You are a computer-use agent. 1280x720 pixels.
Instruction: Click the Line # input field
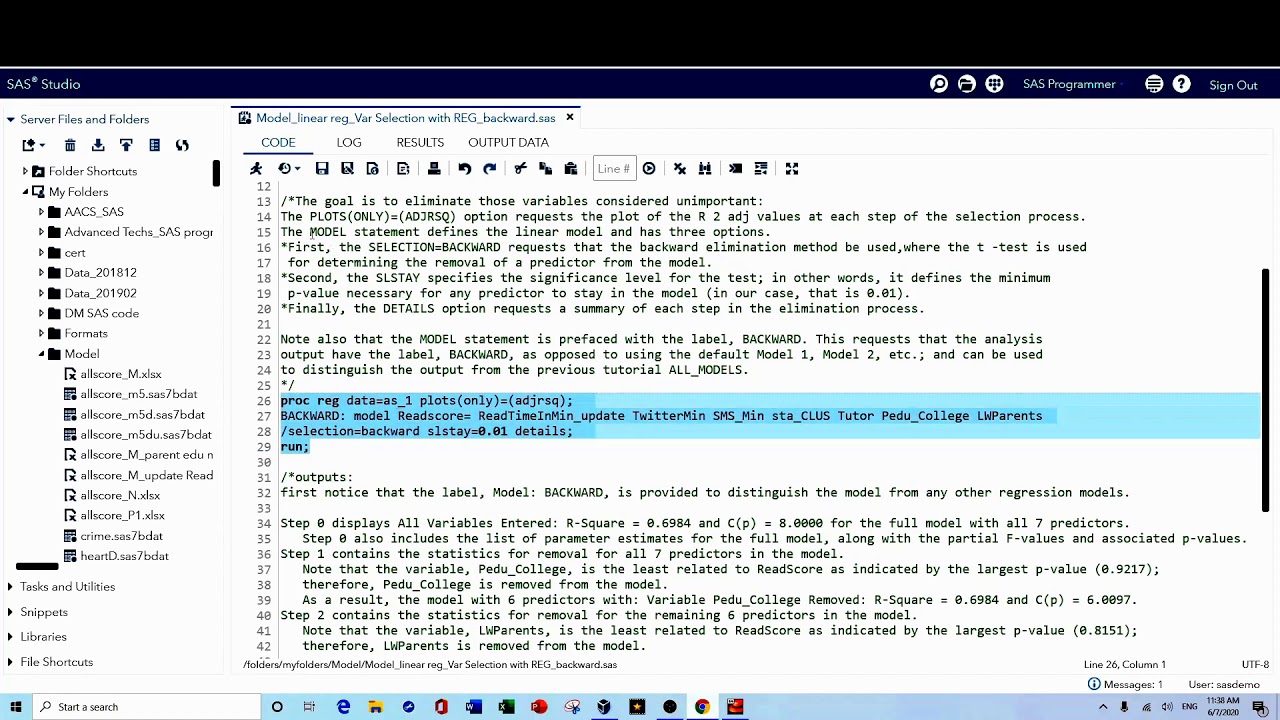613,169
